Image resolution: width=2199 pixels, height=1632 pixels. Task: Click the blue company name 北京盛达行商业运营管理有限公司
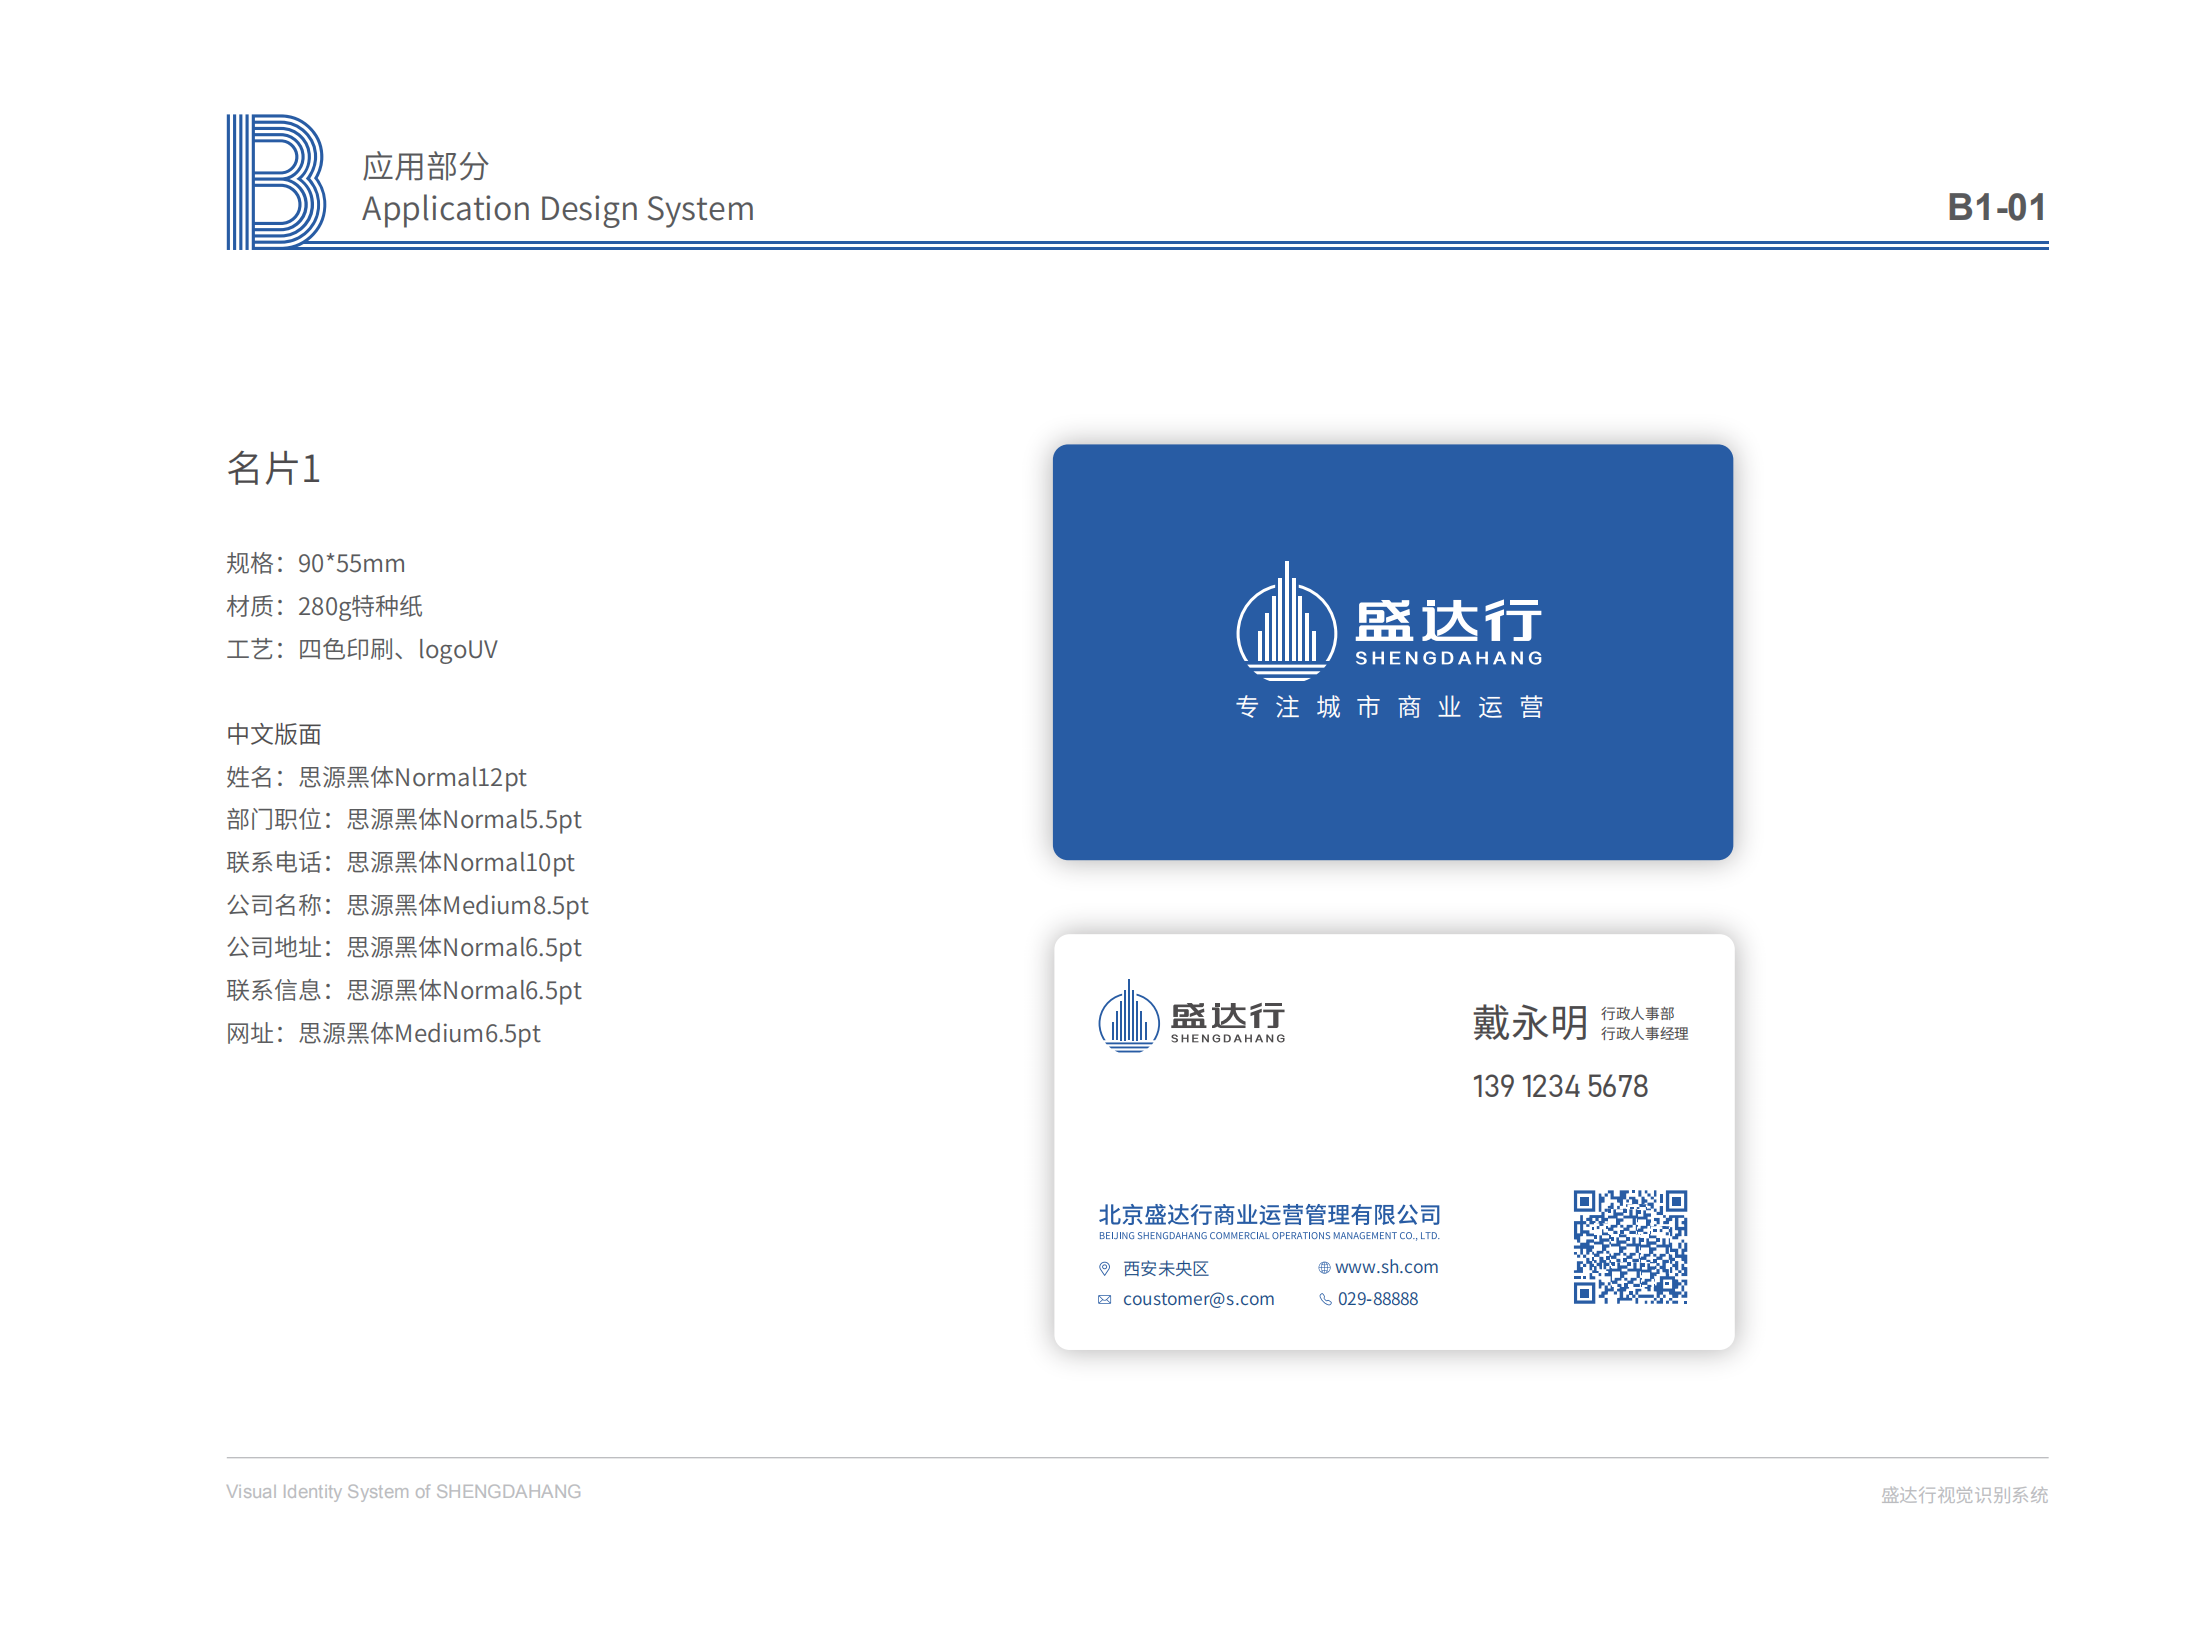click(1269, 1214)
